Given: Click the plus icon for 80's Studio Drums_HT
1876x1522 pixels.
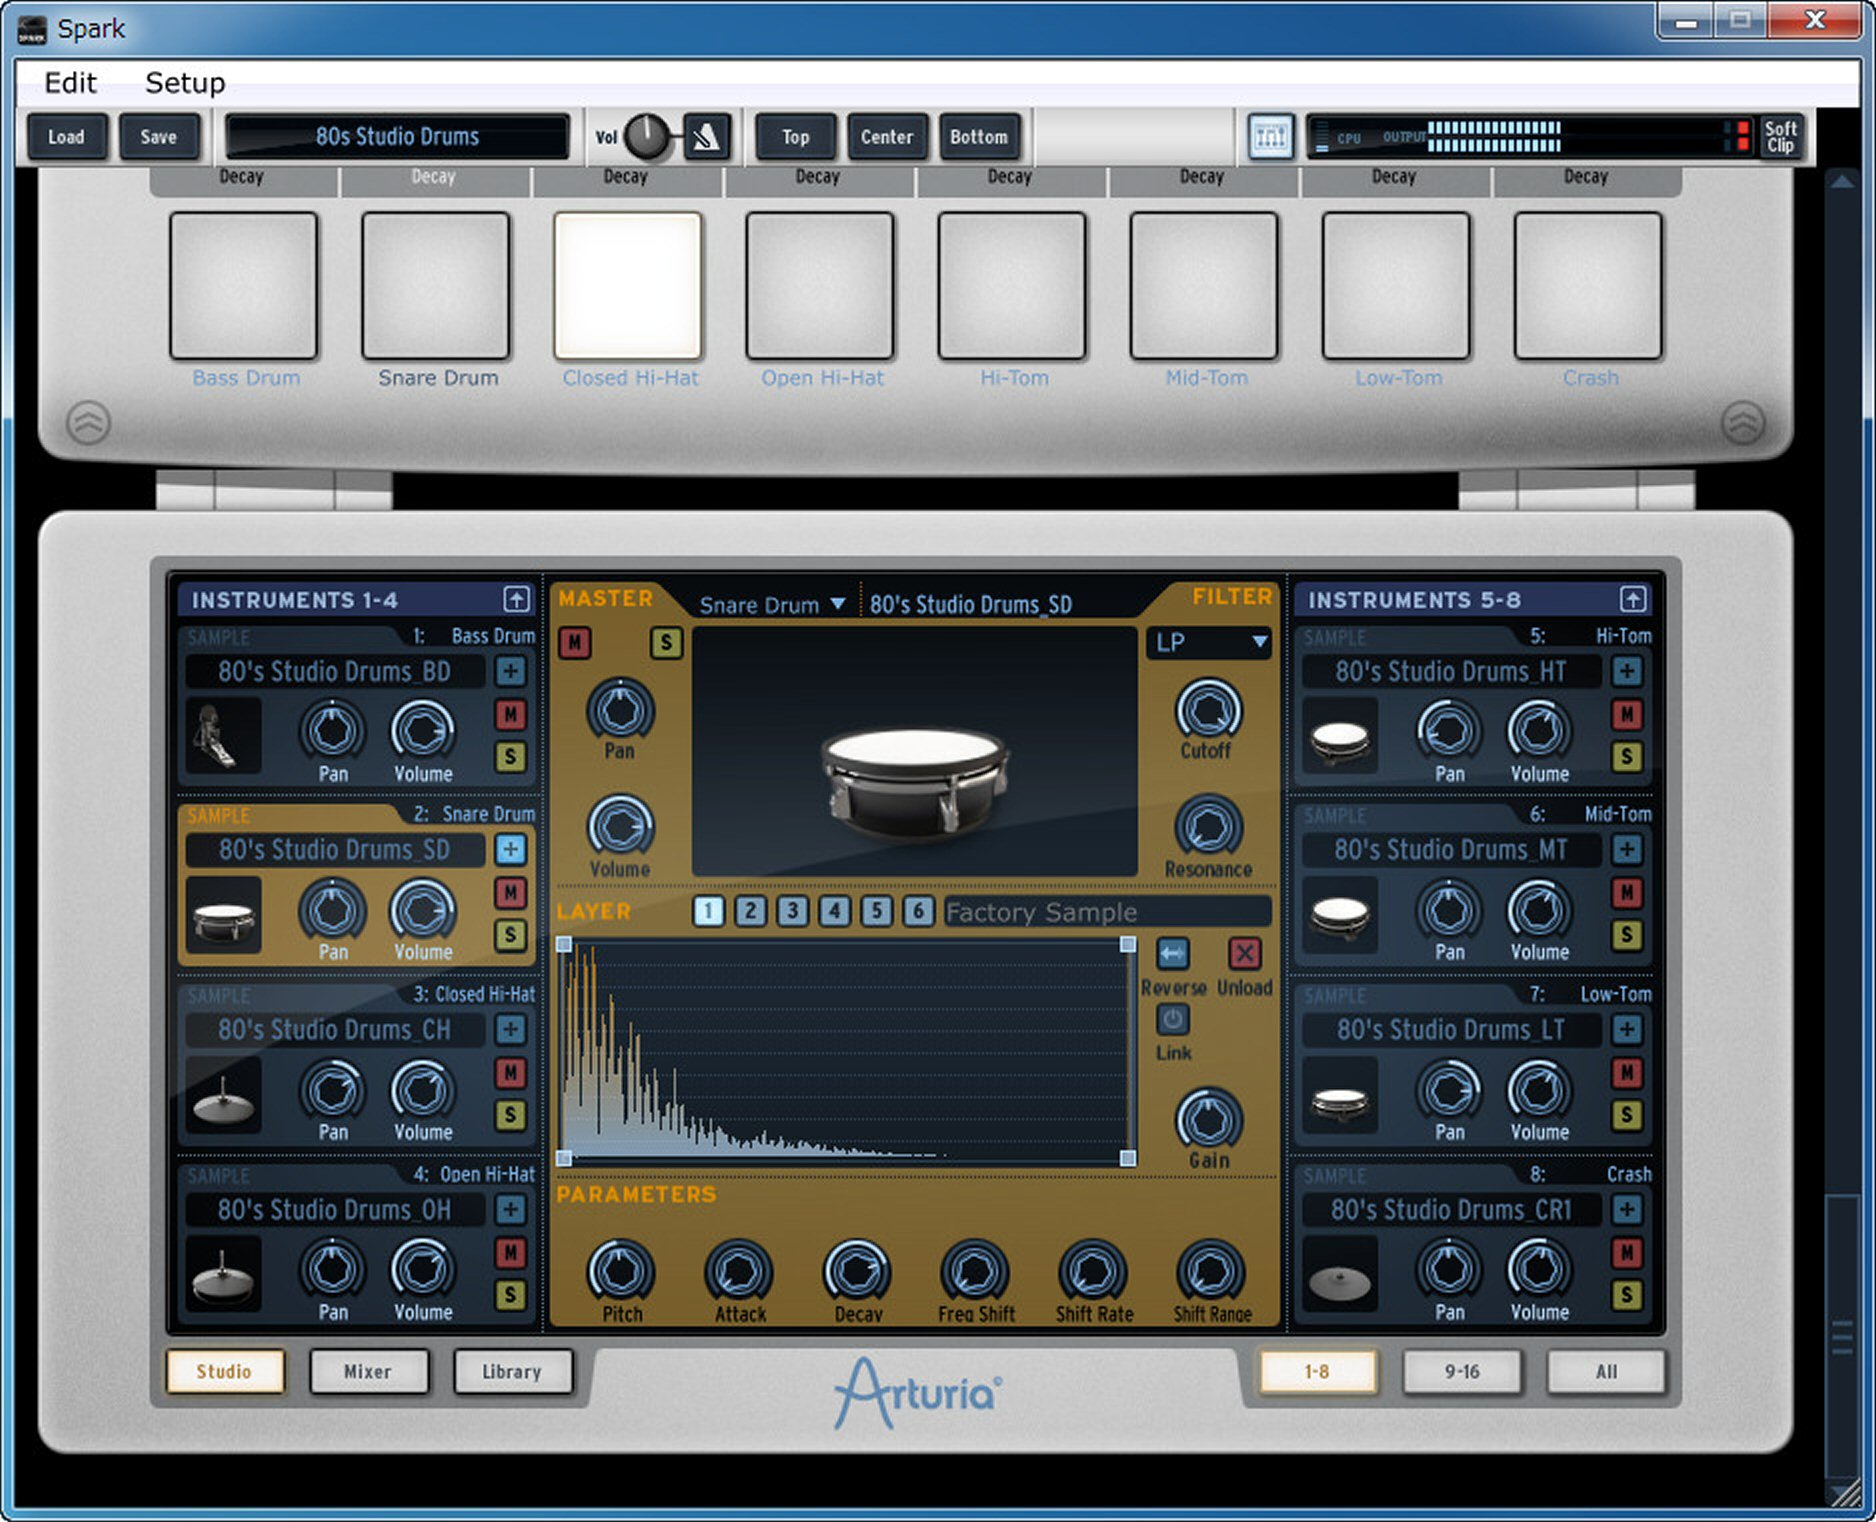Looking at the screenshot, I should [x=1627, y=671].
